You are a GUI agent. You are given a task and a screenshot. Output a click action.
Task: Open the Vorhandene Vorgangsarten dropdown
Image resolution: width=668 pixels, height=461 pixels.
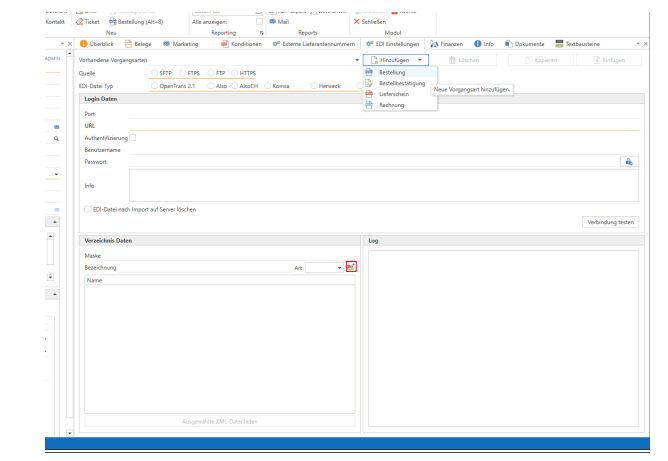click(x=358, y=62)
